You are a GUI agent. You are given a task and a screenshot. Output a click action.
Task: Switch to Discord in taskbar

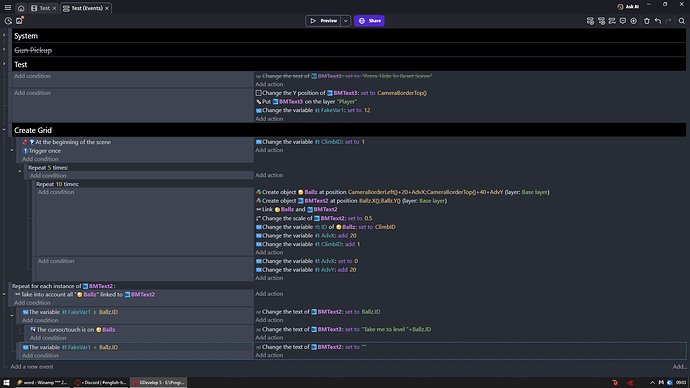[100, 382]
